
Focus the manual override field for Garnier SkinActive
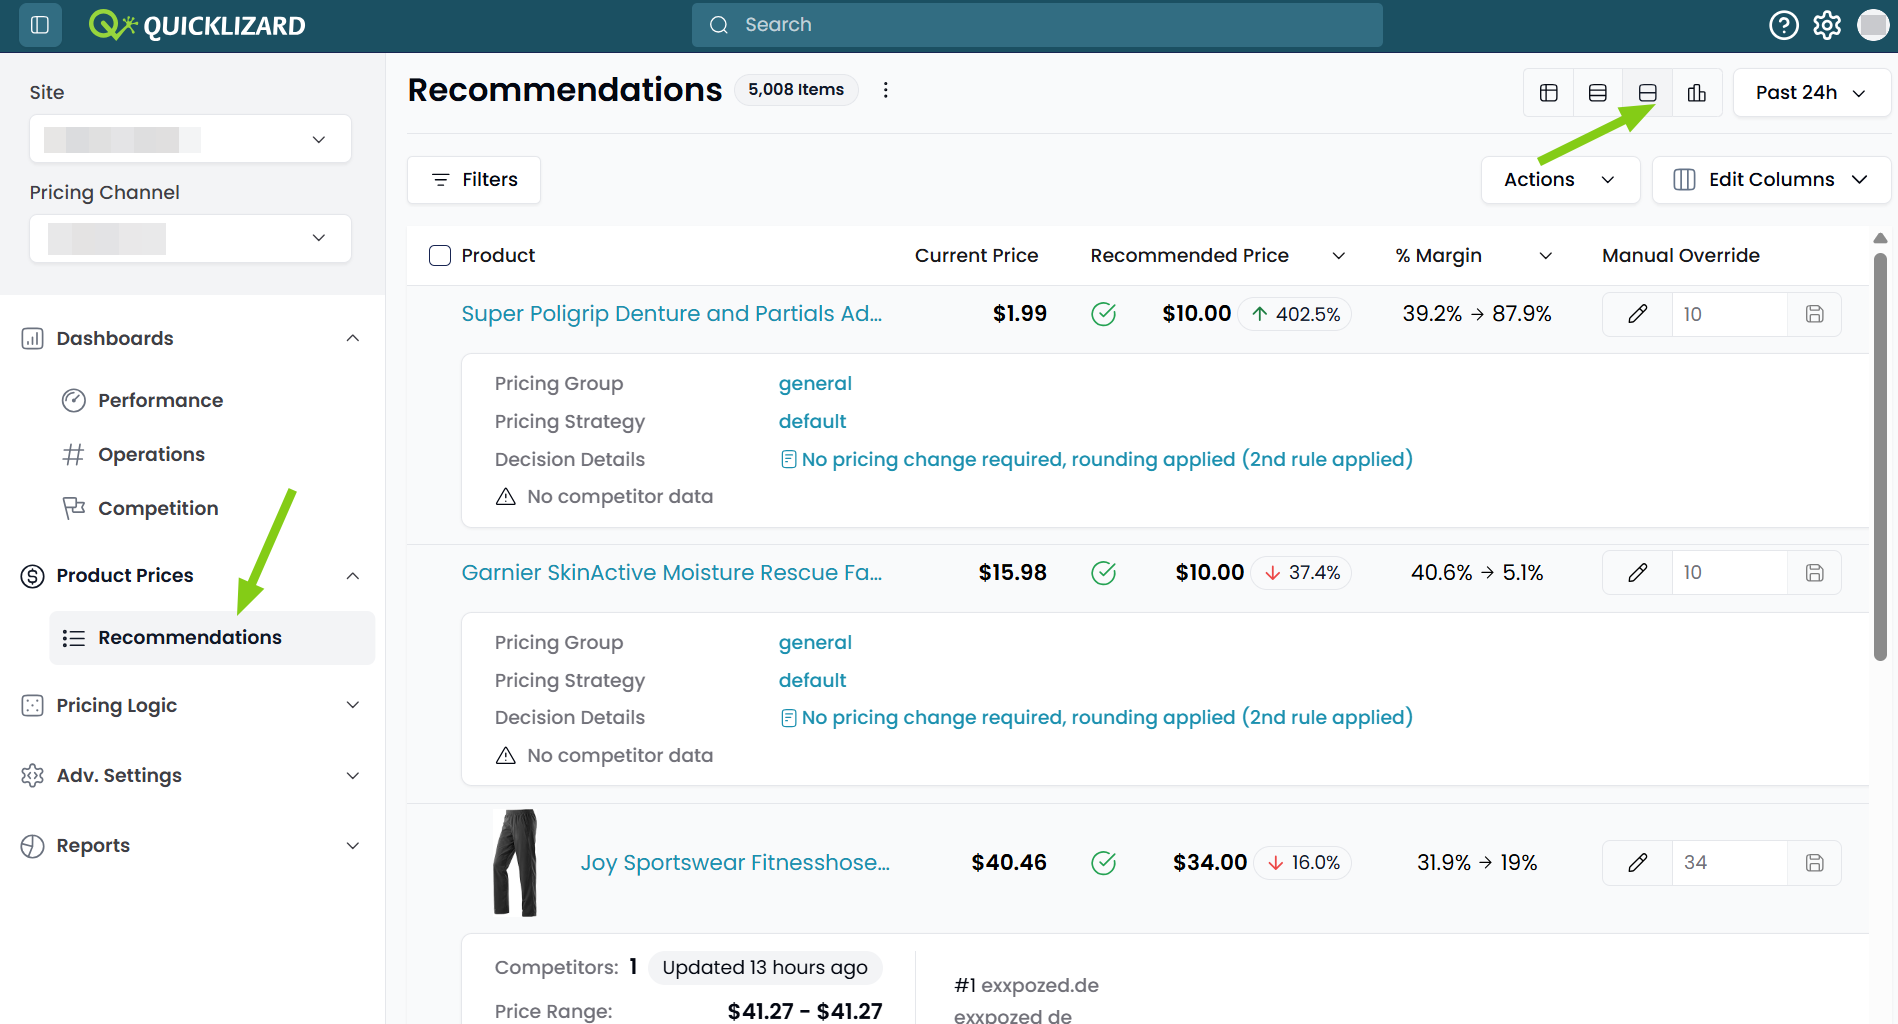tap(1730, 573)
